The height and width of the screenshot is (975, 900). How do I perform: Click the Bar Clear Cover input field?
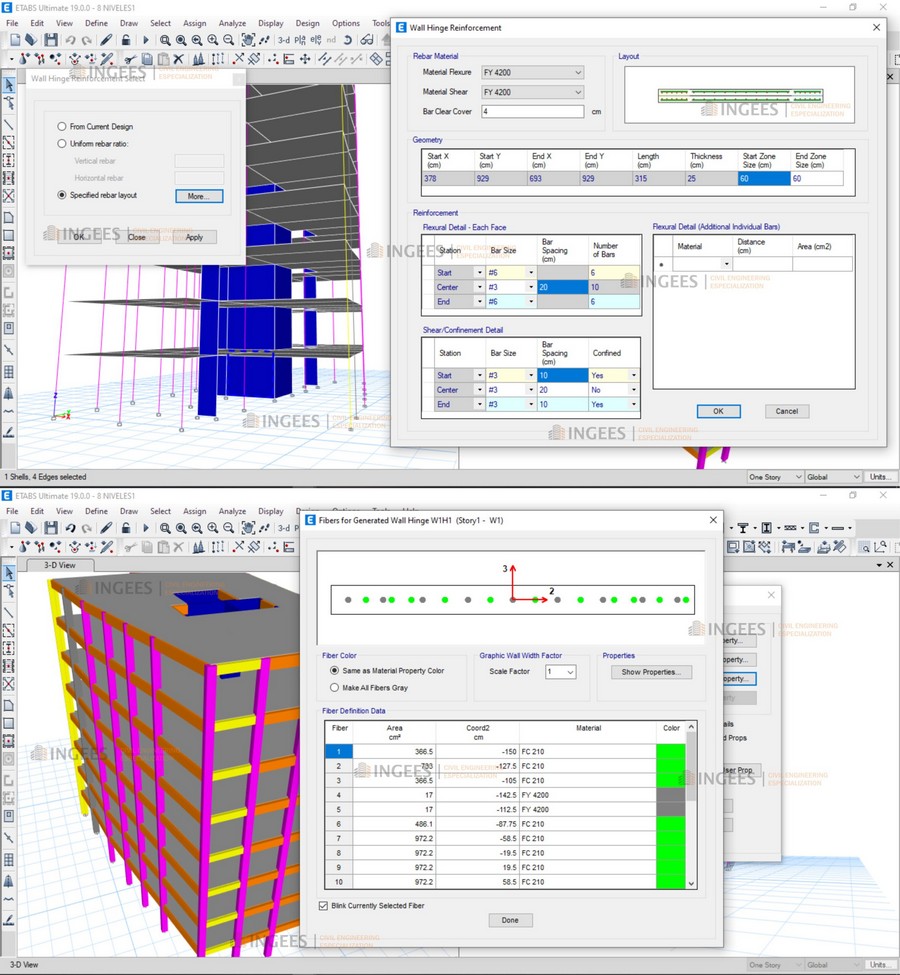[532, 111]
